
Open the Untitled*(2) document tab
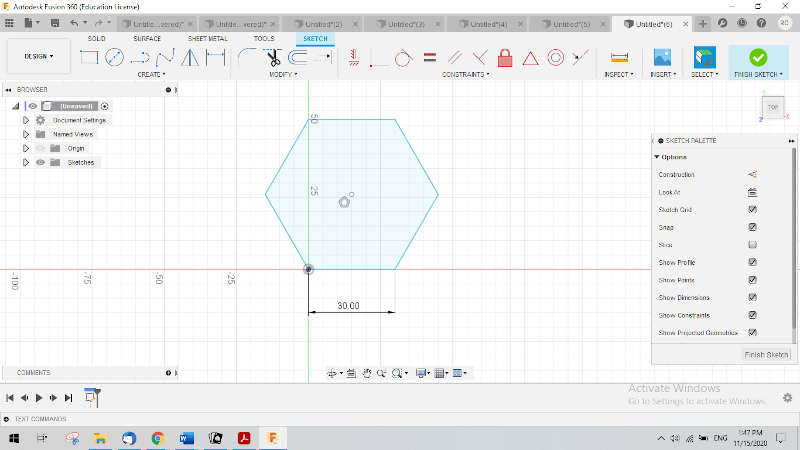click(x=323, y=24)
